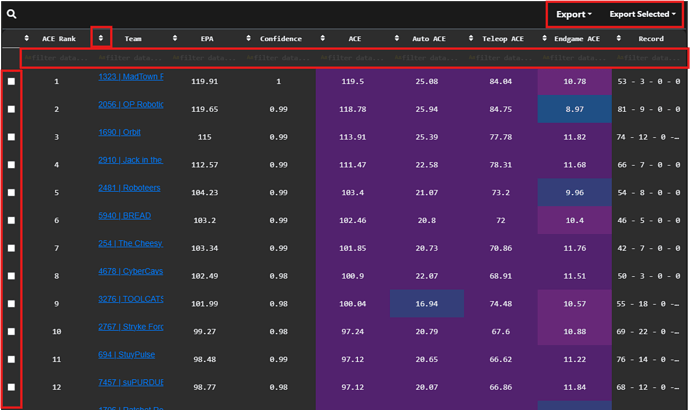690x410 pixels.
Task: Sort by the ACE Rank column arrows
Action: click(27, 38)
